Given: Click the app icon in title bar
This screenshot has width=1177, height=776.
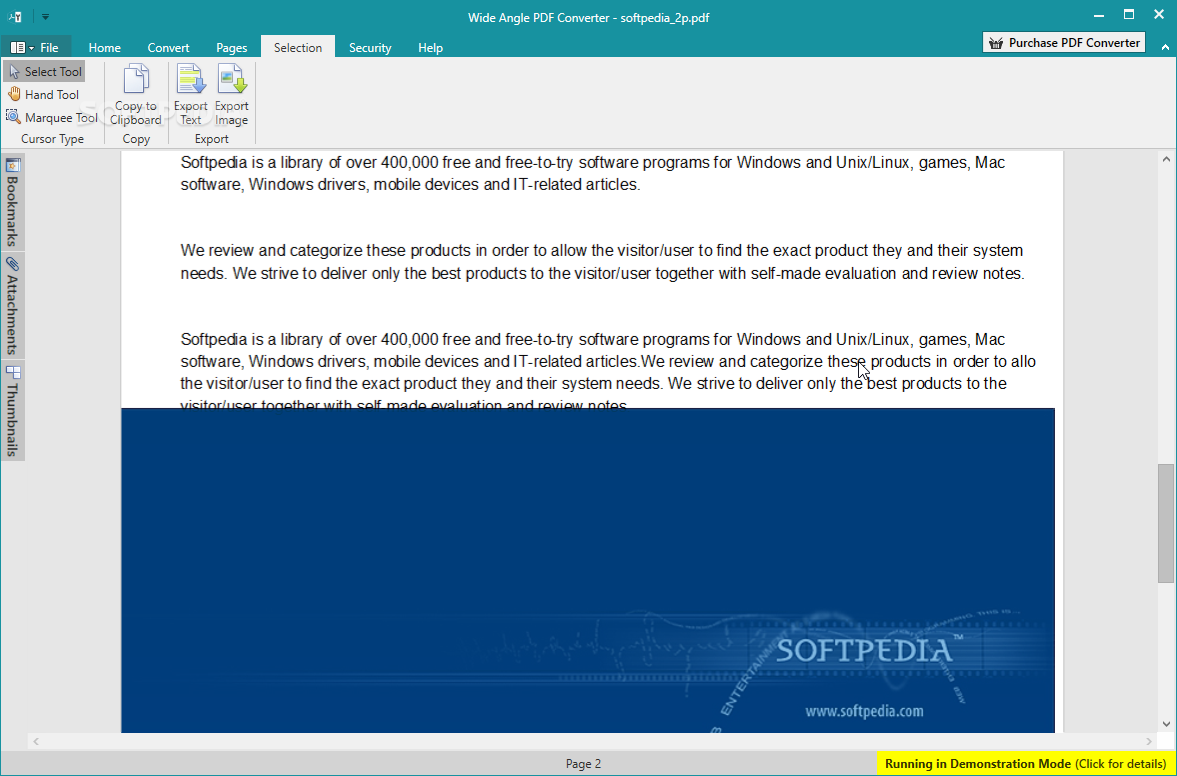Looking at the screenshot, I should click(15, 17).
